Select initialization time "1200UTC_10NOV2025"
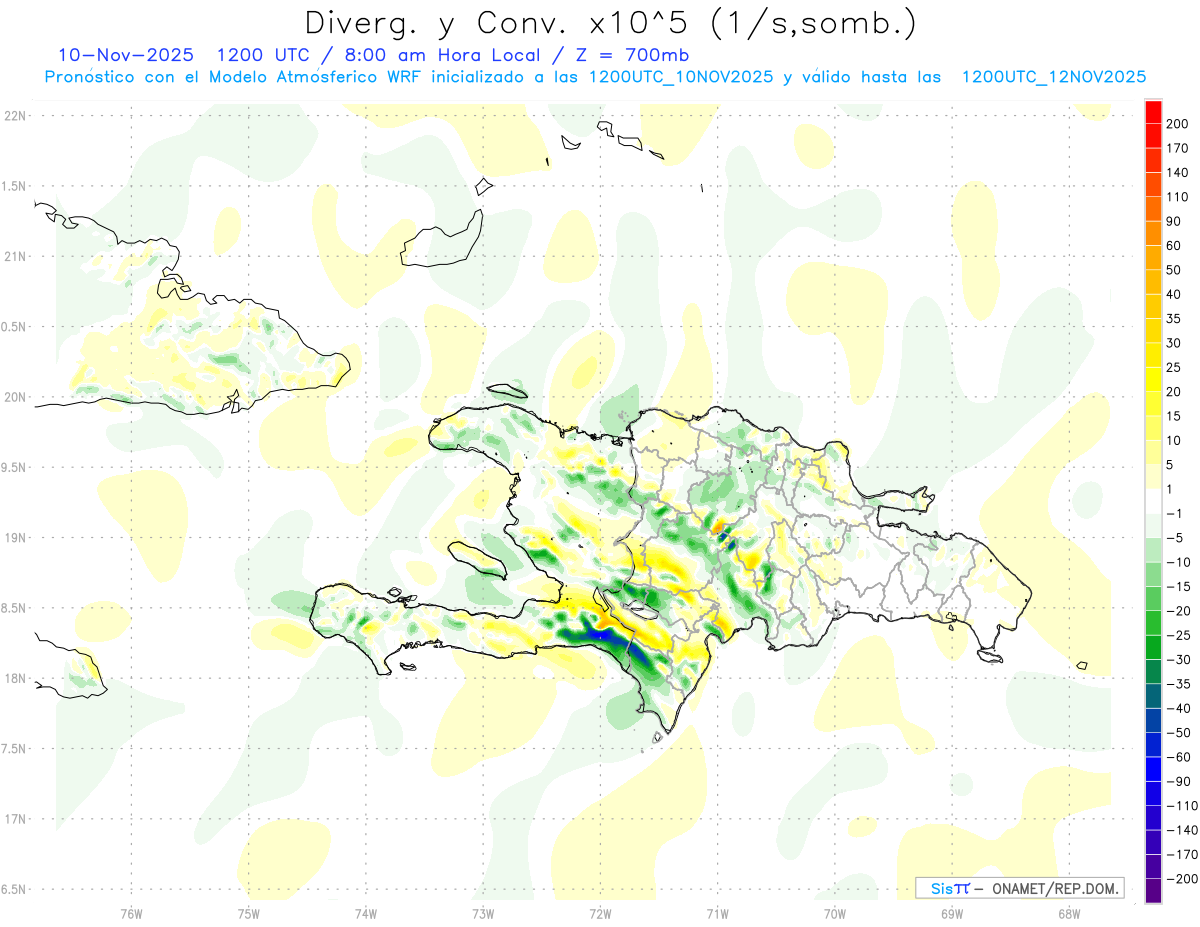This screenshot has height=927, width=1200. coord(680,77)
